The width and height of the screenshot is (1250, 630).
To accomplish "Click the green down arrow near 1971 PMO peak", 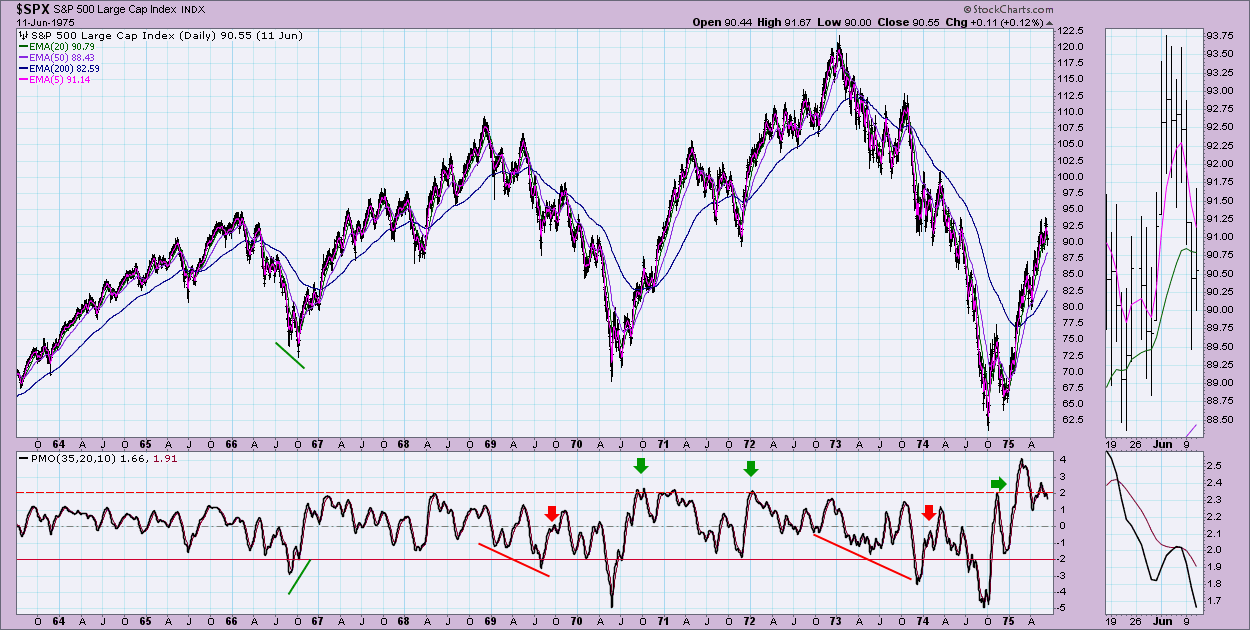I will (x=641, y=466).
